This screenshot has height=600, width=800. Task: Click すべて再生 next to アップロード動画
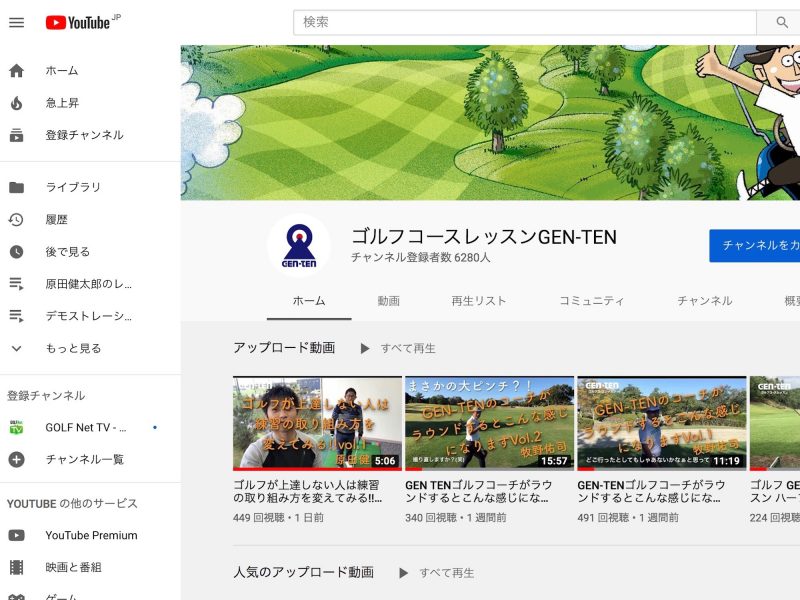click(408, 348)
